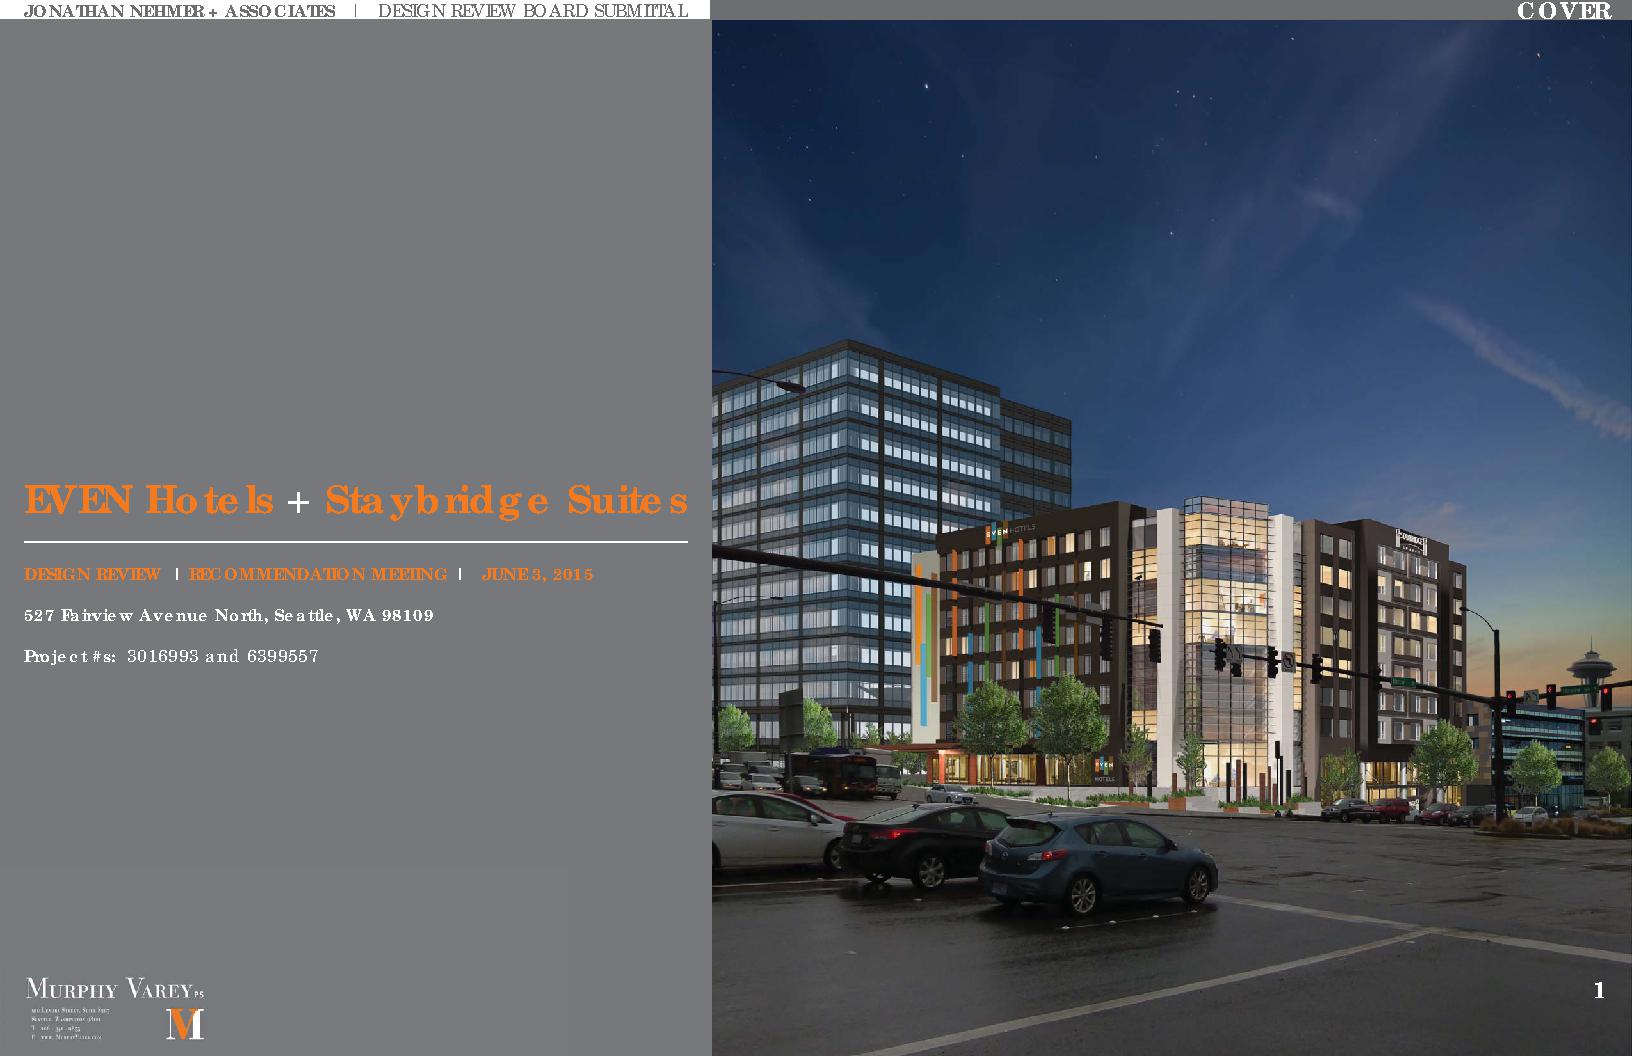
Task: Click page number 1 on the rendering
Action: (1599, 990)
